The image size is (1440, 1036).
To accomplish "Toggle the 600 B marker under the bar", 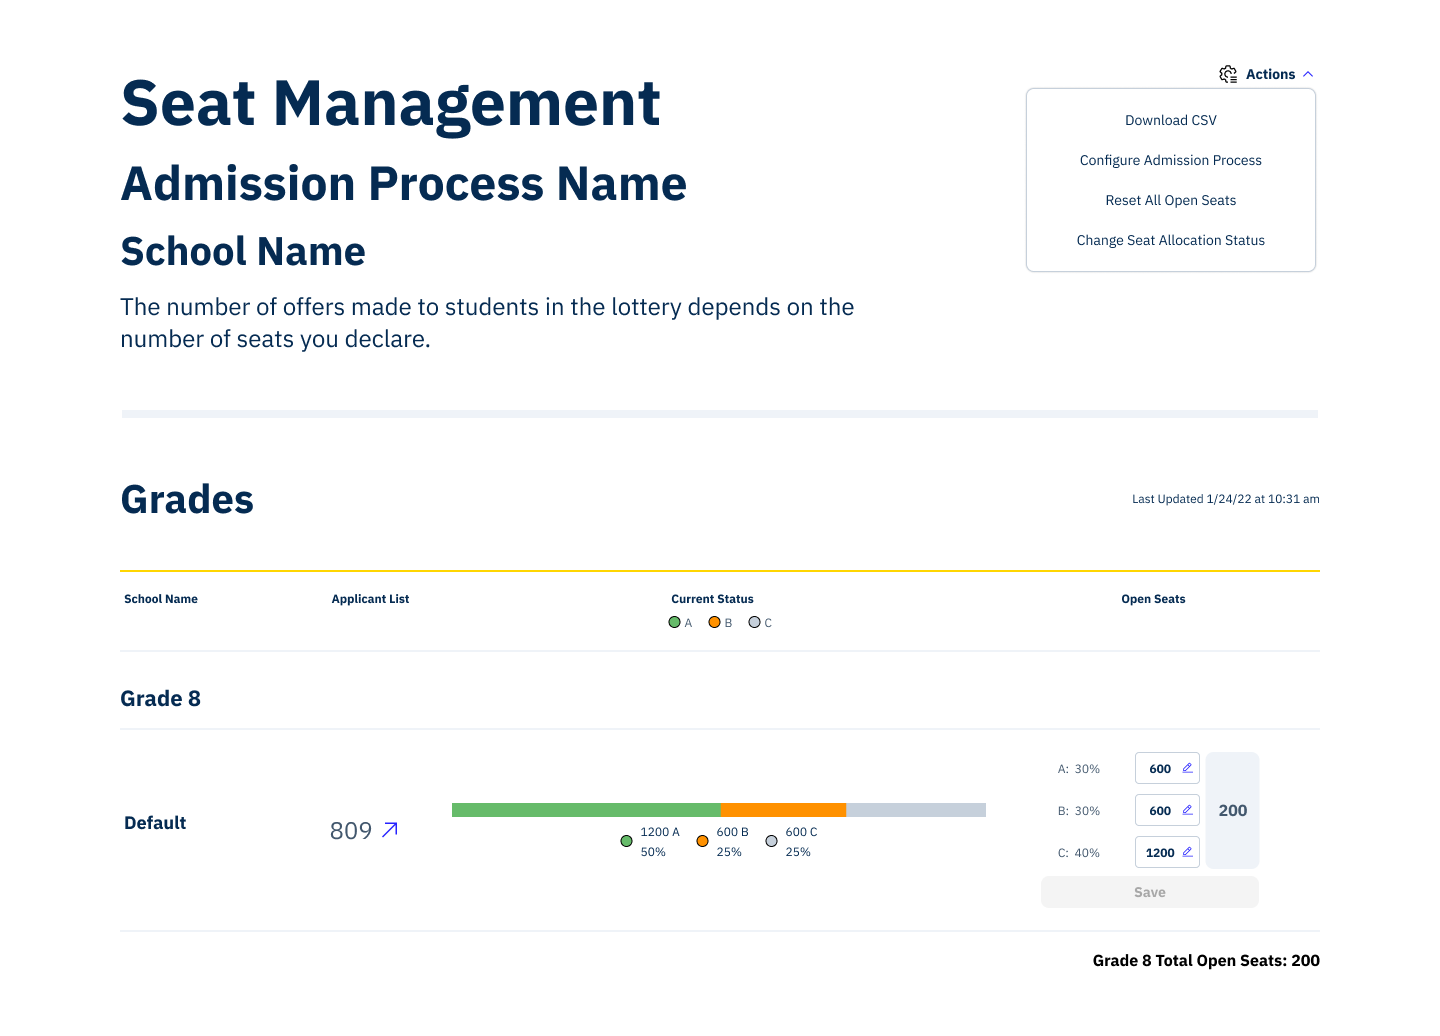I will point(703,841).
